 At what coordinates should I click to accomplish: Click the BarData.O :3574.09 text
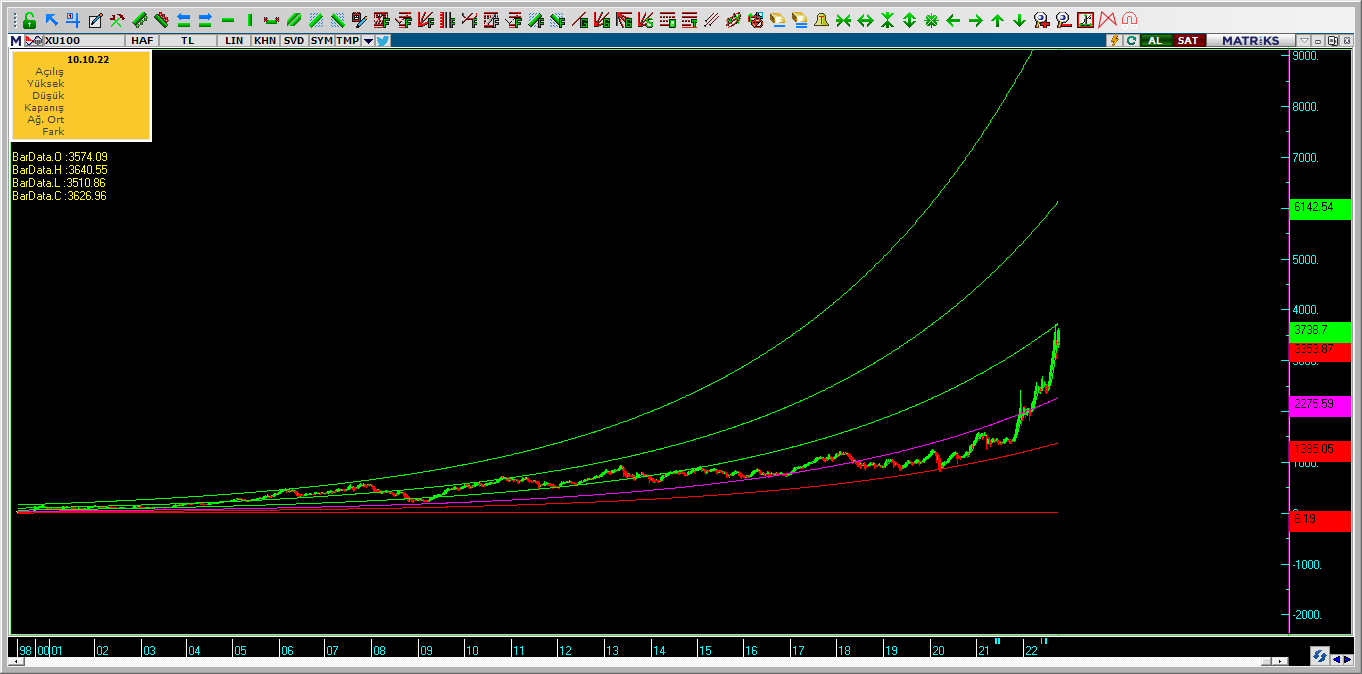(59, 157)
